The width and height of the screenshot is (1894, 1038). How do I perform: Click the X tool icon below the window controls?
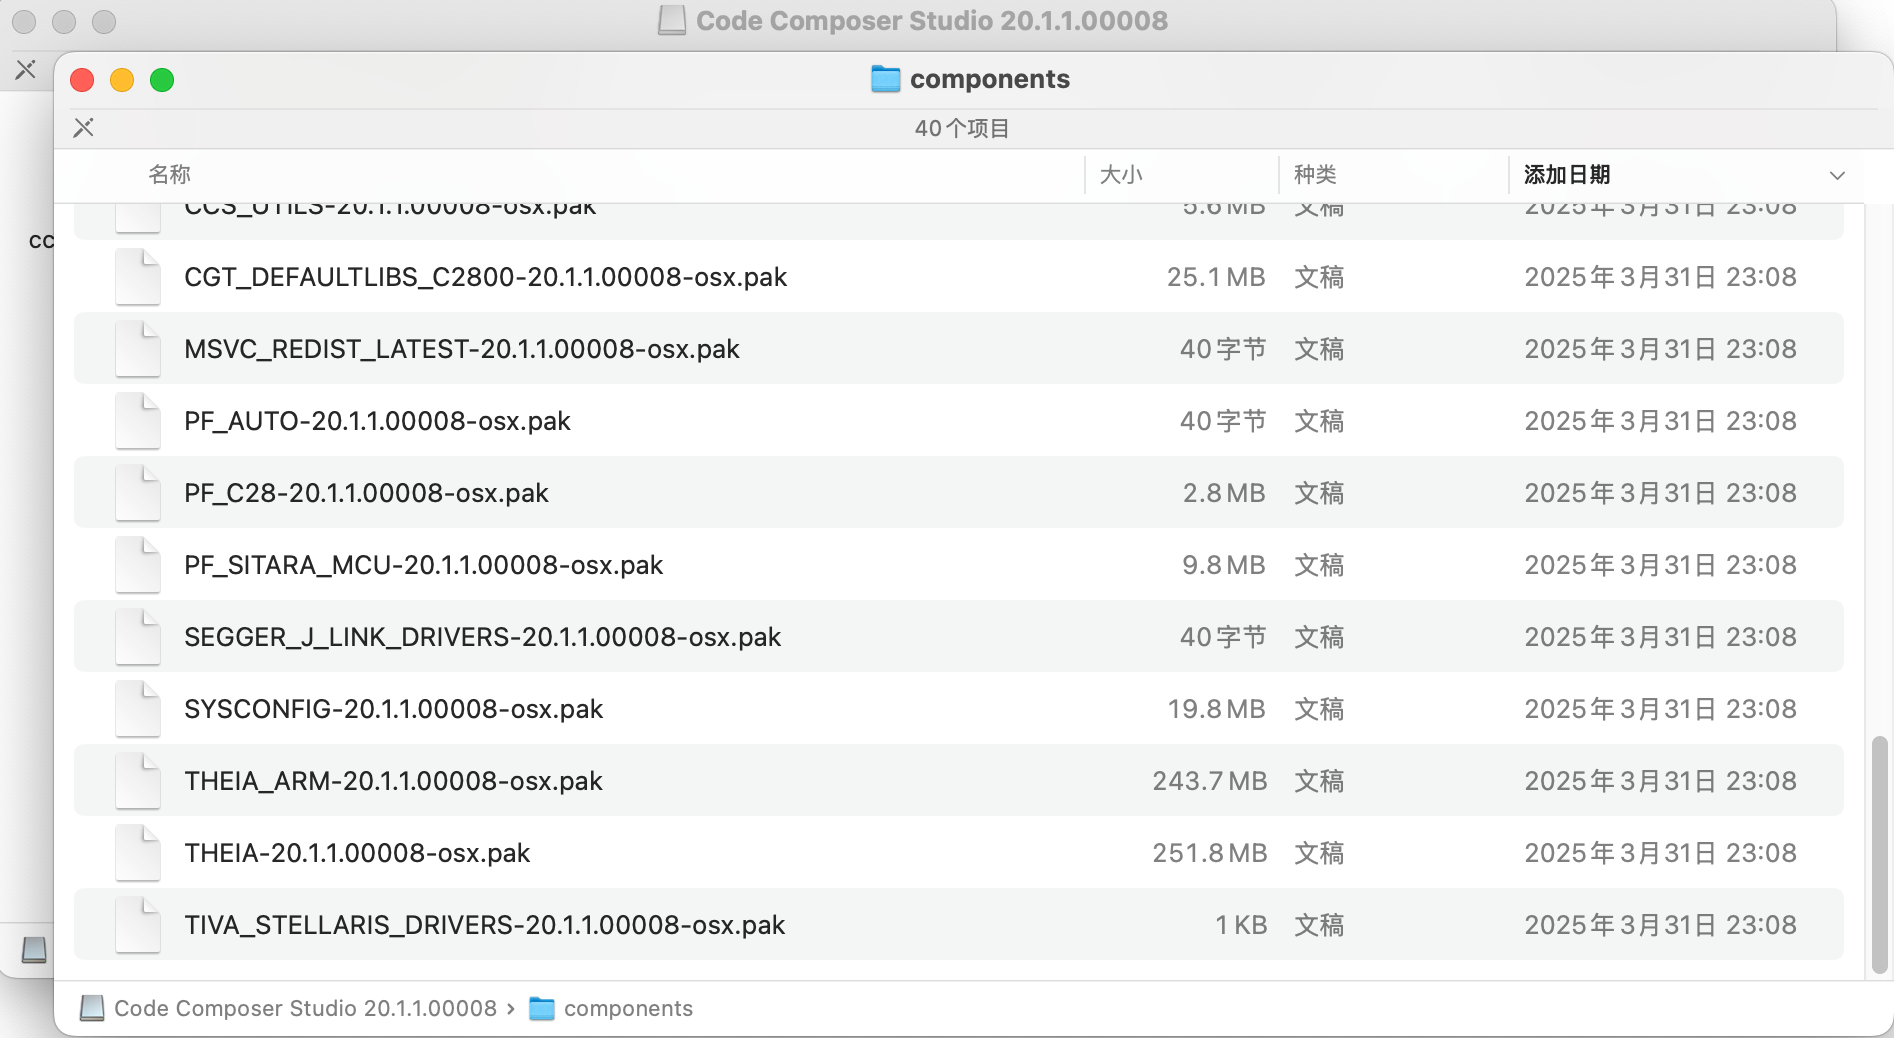84,127
